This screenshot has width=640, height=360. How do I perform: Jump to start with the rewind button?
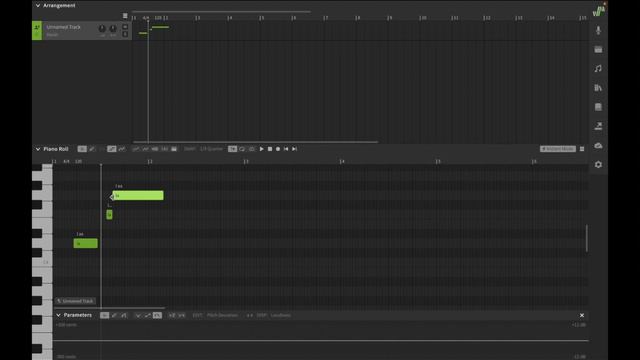(286, 149)
